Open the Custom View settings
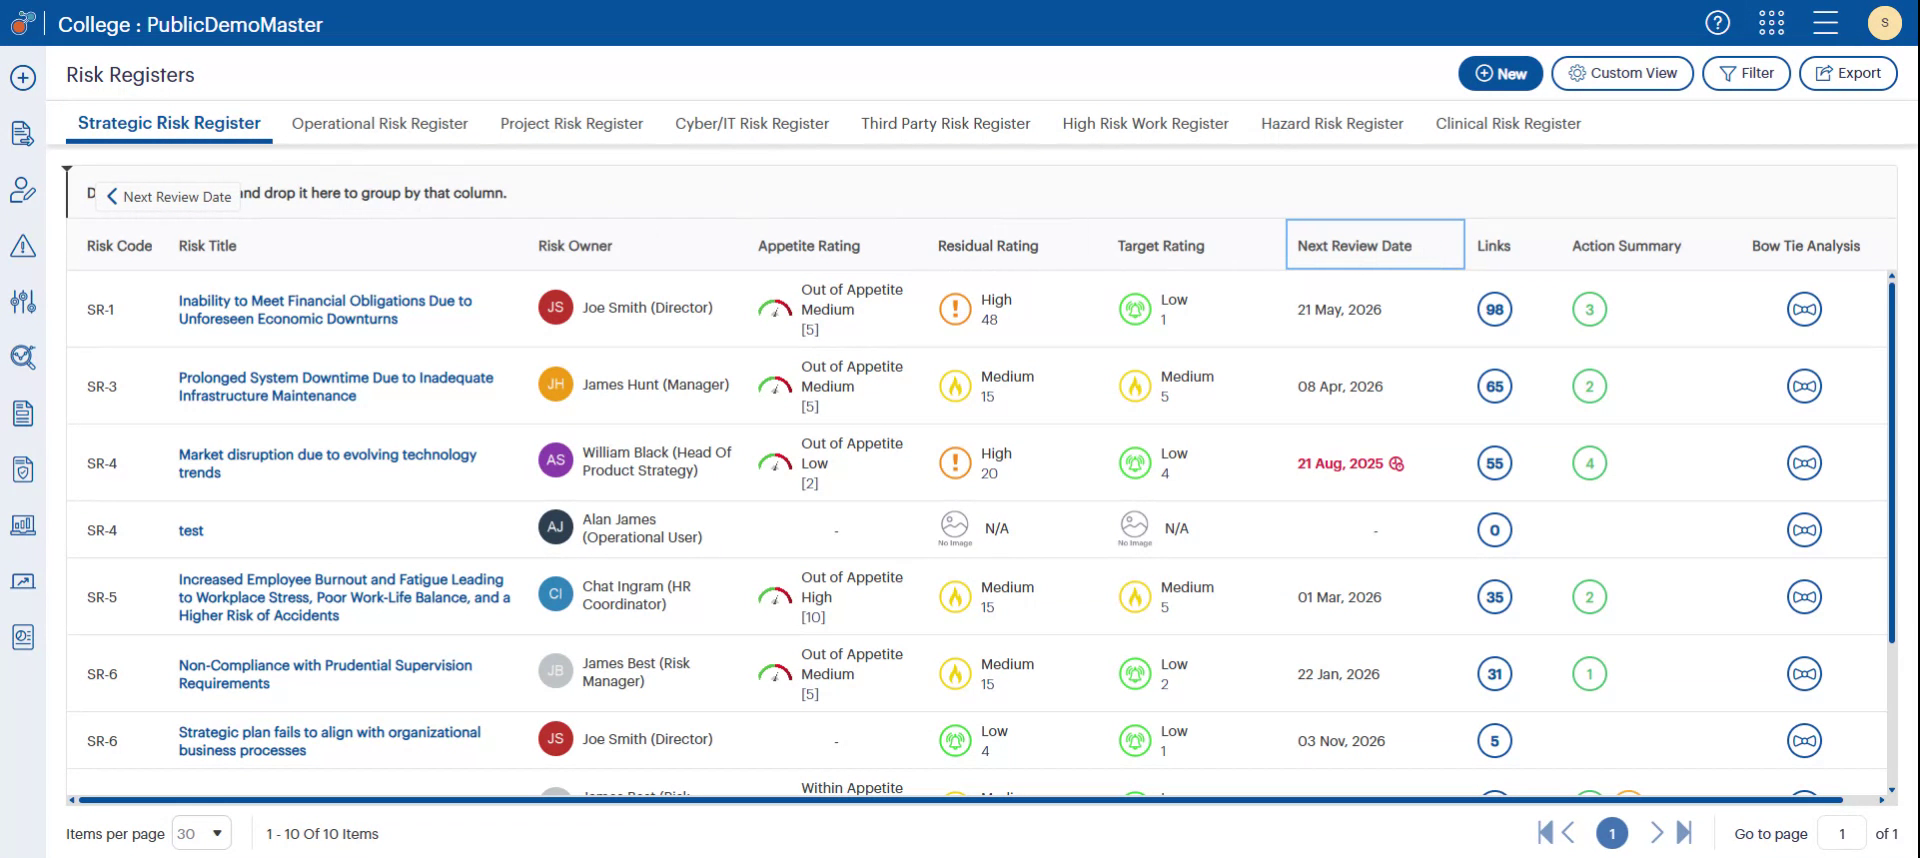 (1622, 73)
